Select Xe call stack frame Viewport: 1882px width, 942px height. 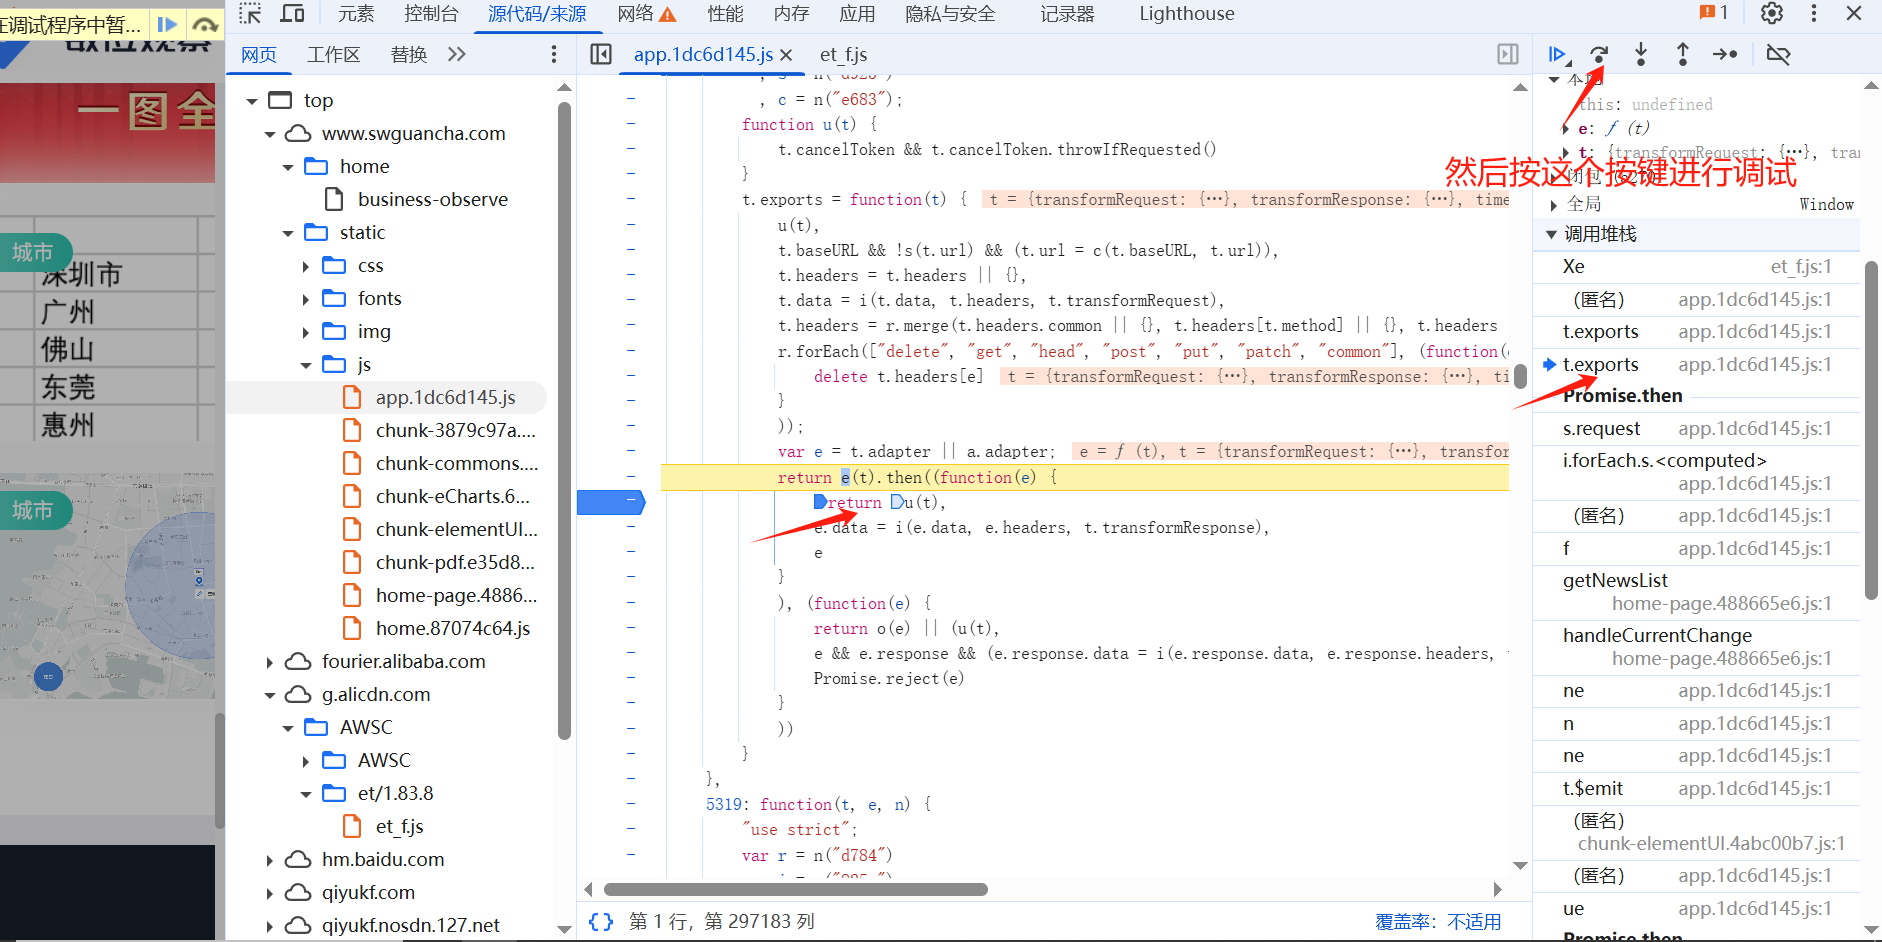pos(1697,267)
